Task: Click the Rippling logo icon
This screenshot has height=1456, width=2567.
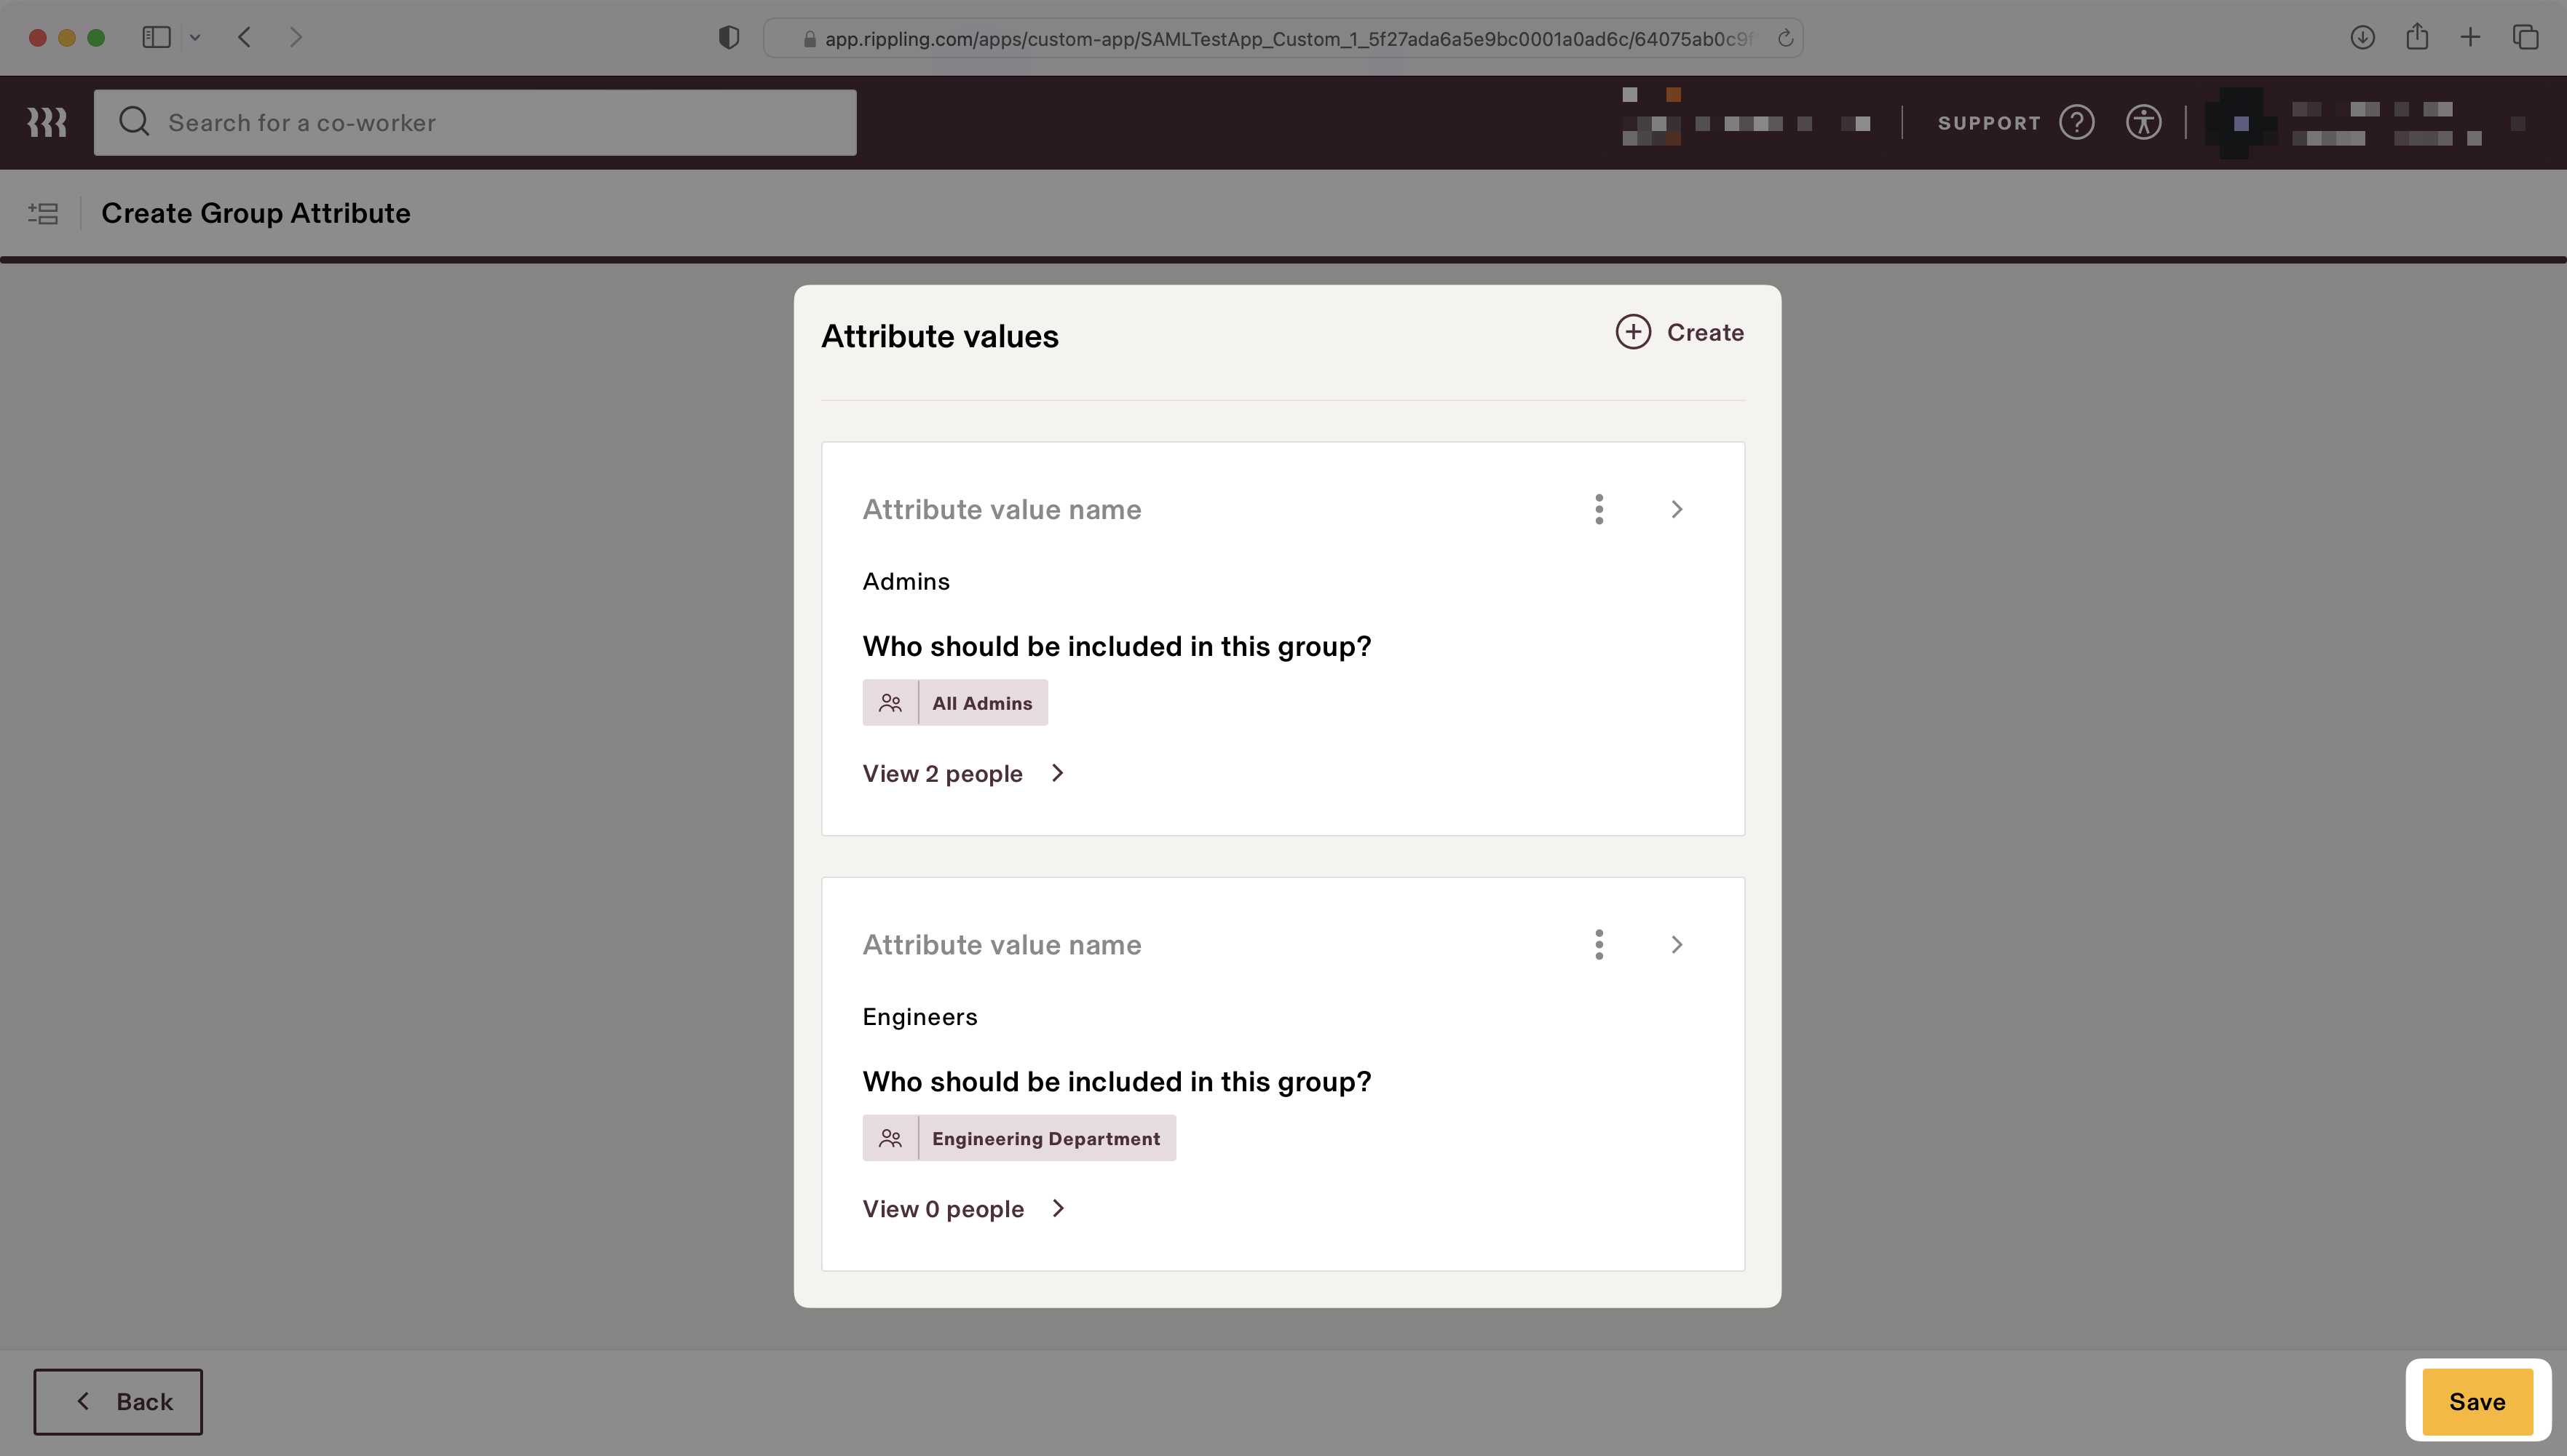Action: coord(47,122)
